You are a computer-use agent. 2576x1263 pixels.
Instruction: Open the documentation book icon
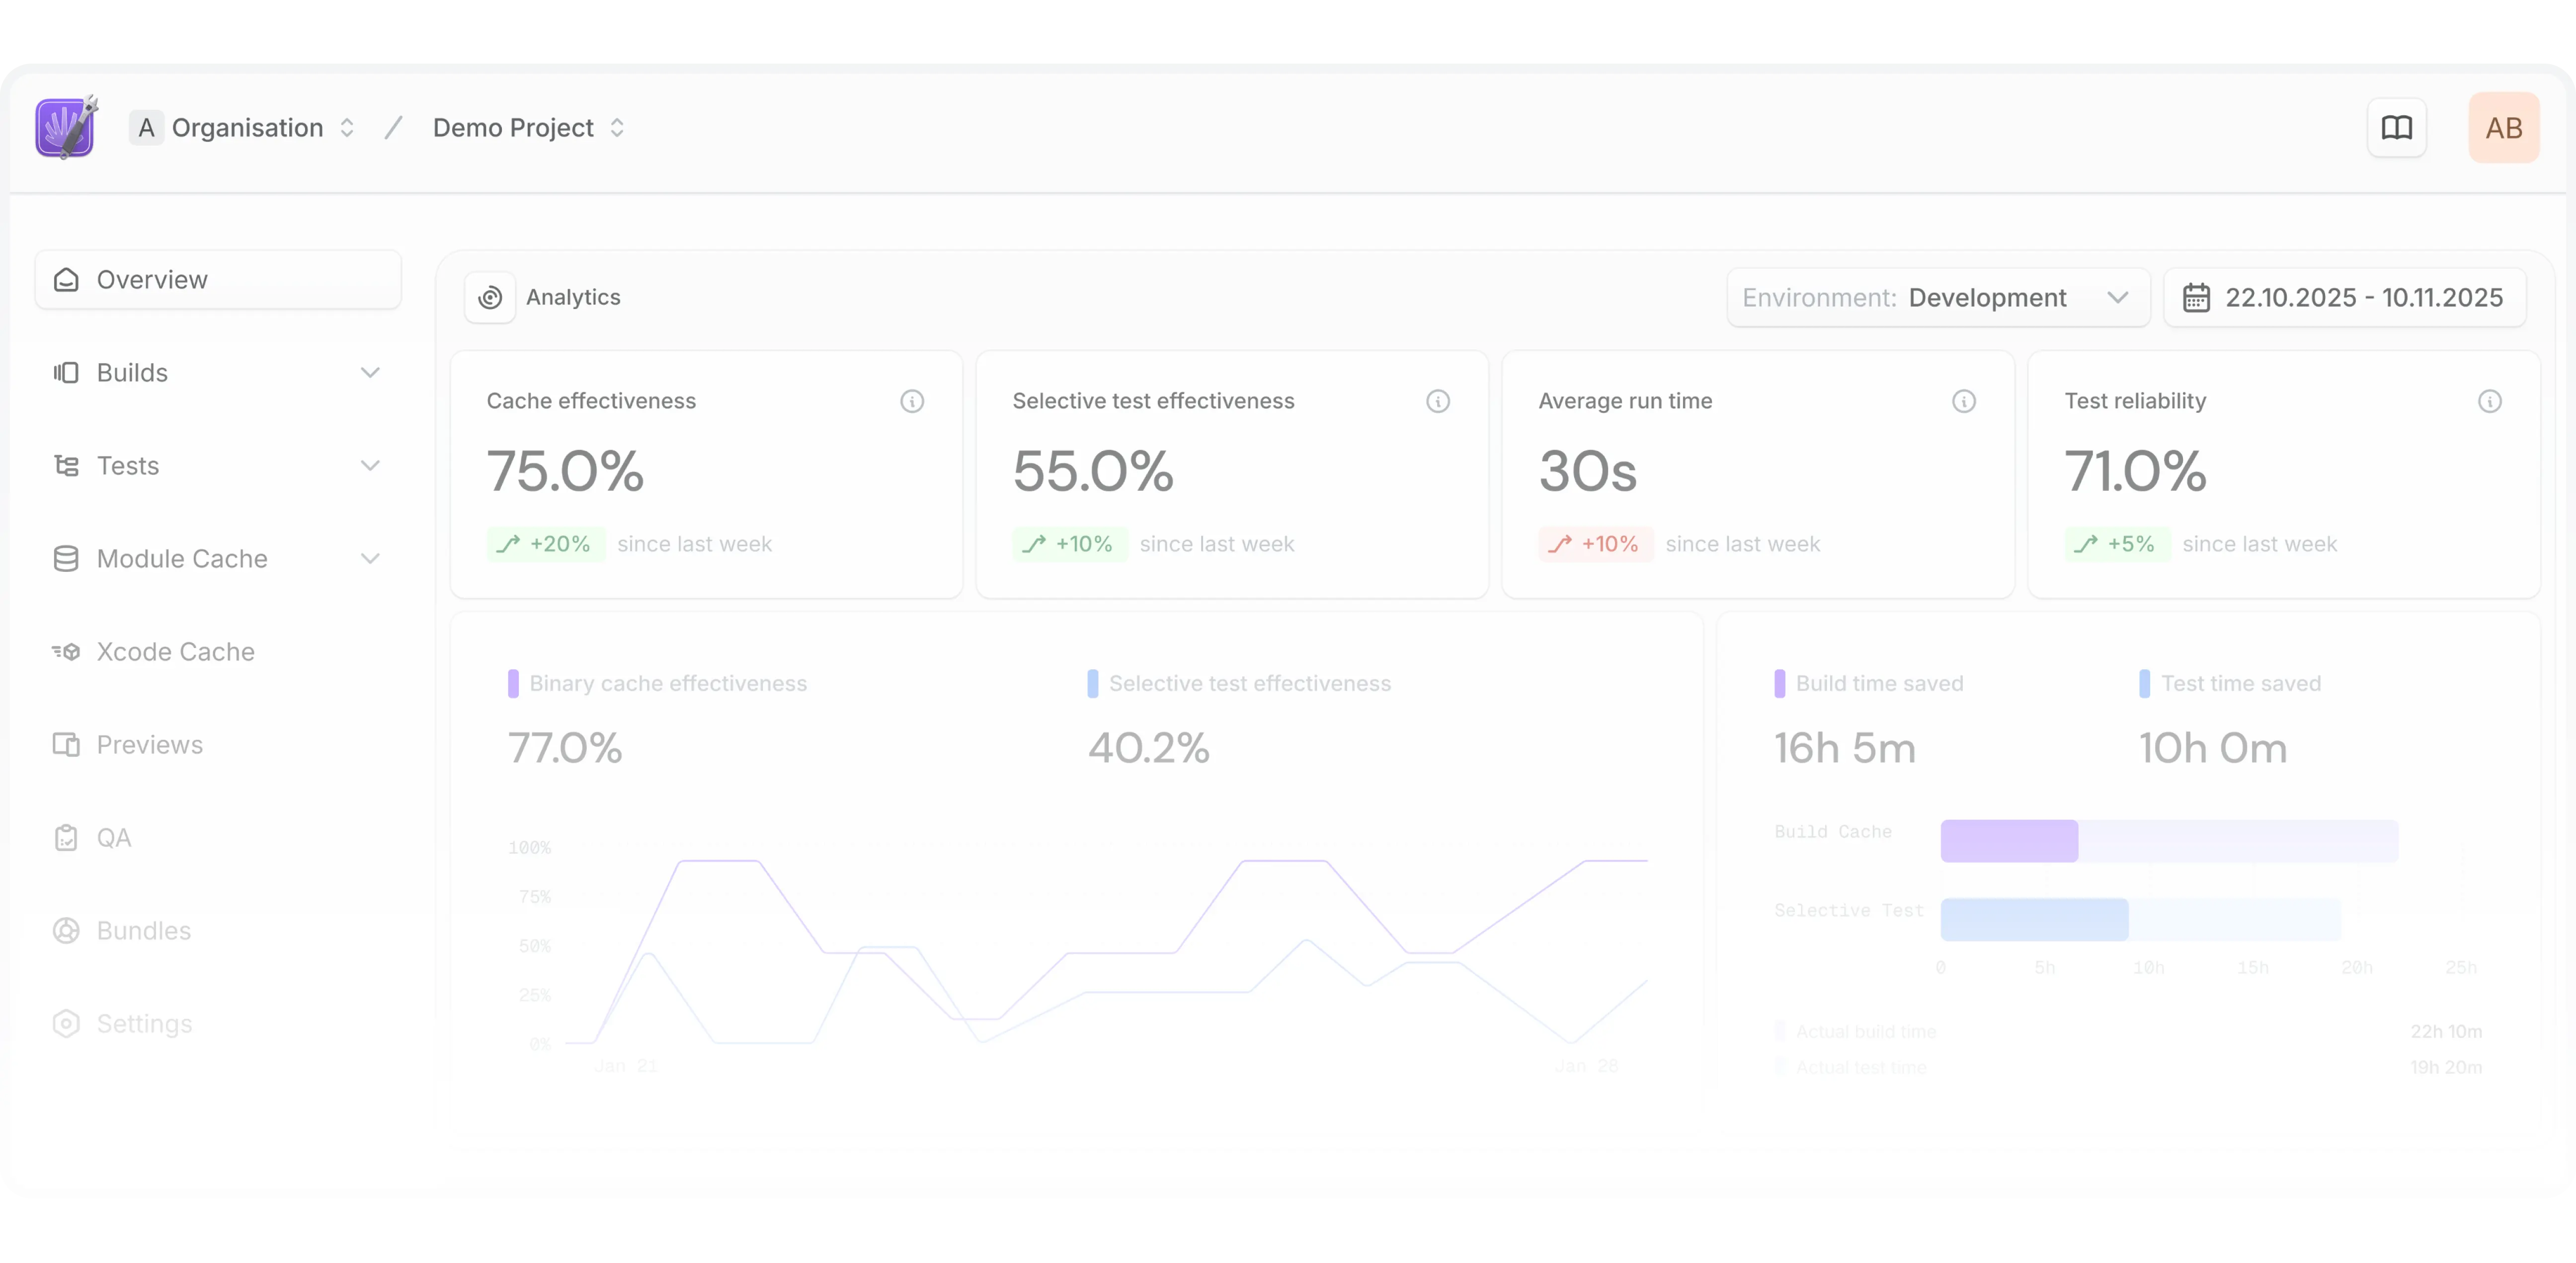[2396, 128]
